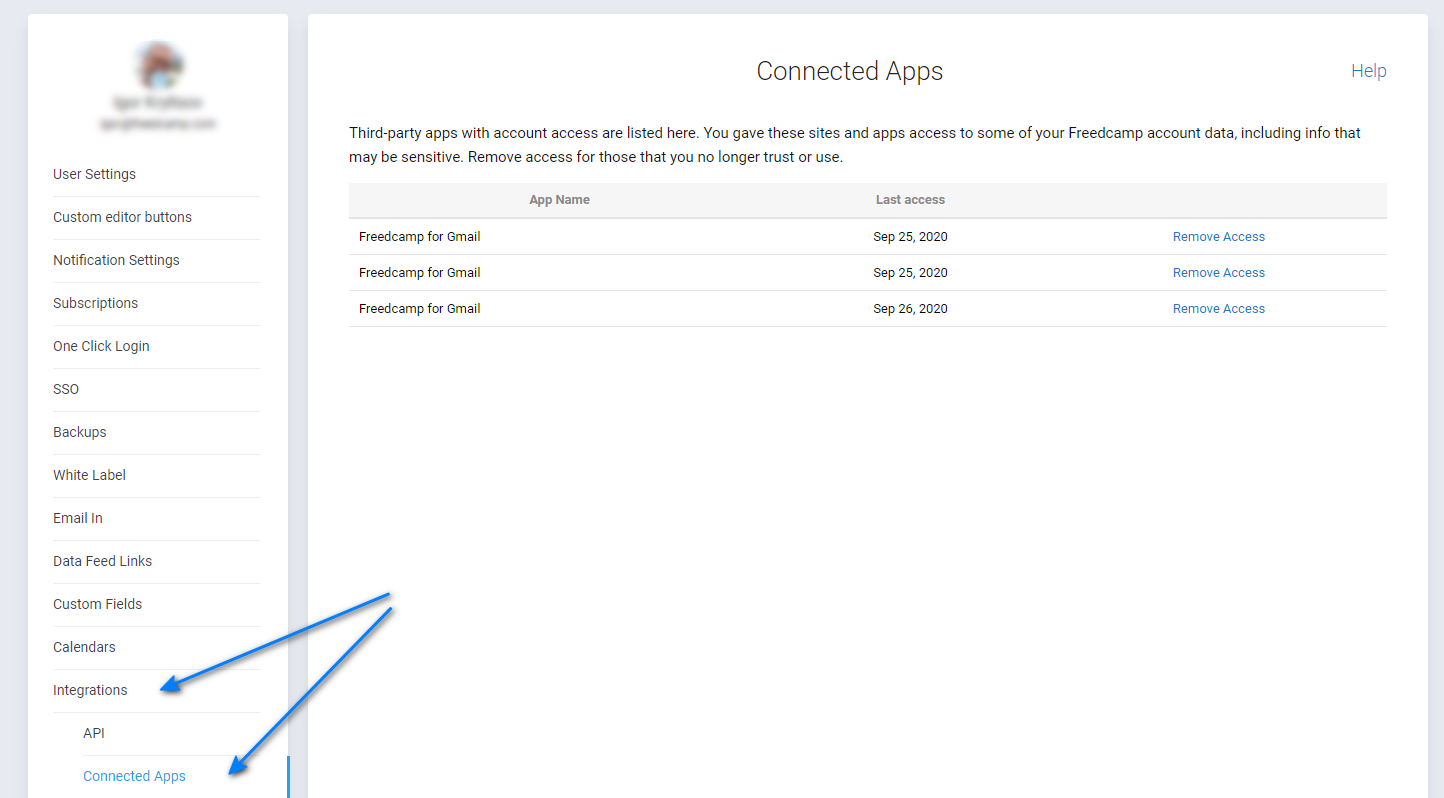Open the Backups section
The height and width of the screenshot is (798, 1444).
(79, 432)
